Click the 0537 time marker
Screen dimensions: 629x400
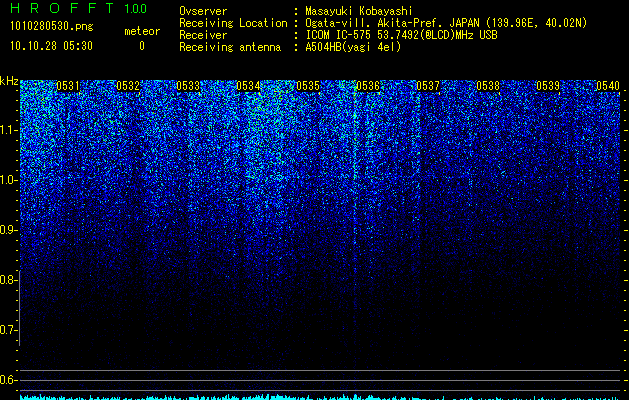428,86
